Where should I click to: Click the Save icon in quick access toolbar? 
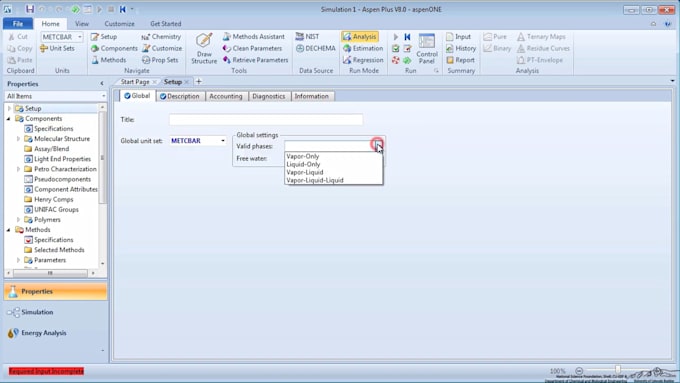point(29,9)
